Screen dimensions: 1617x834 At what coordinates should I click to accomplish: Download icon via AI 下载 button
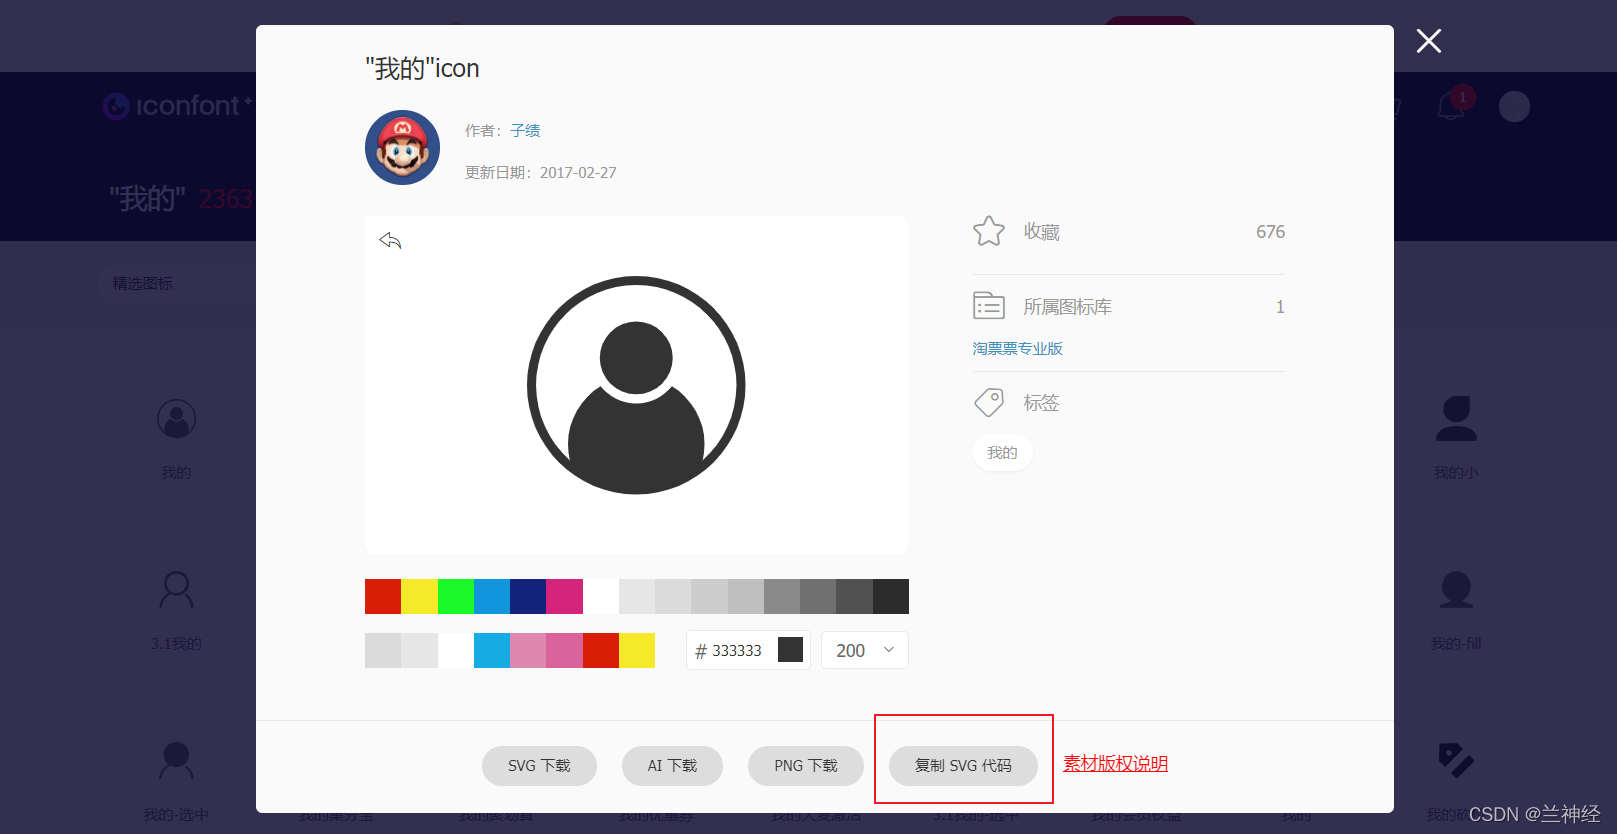(x=672, y=766)
